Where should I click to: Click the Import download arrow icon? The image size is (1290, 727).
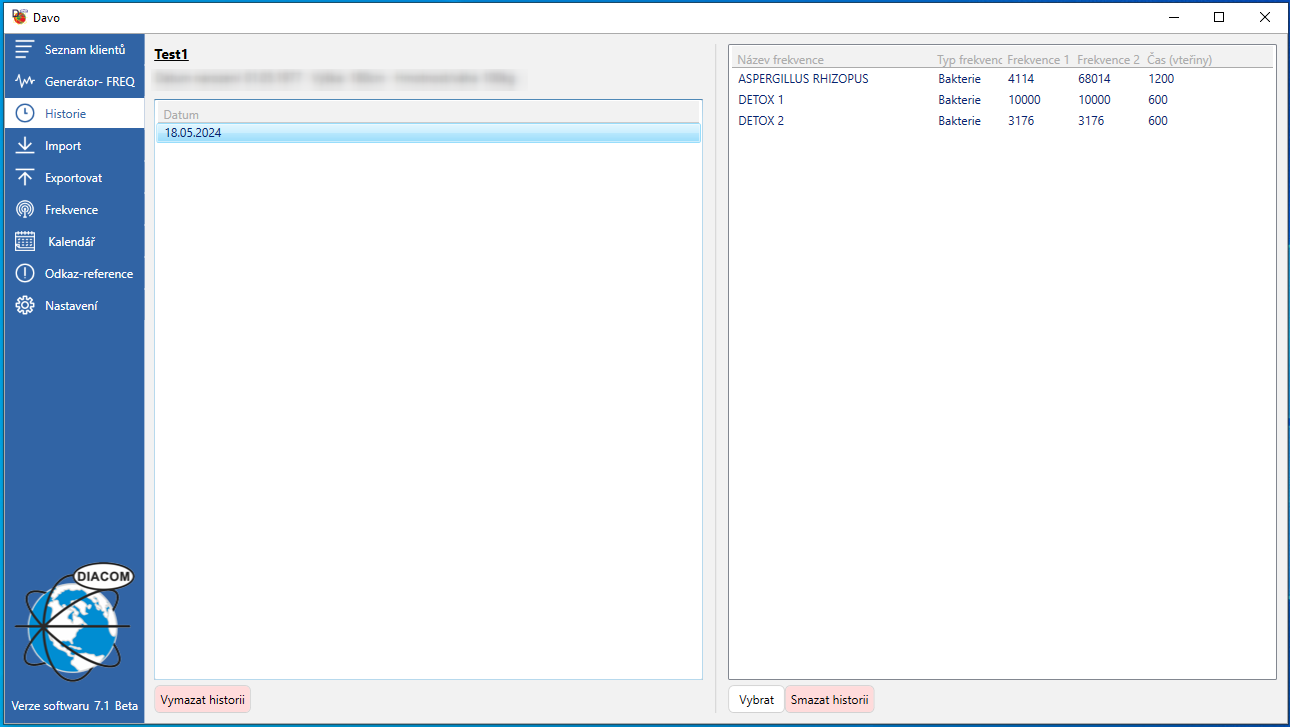[25, 146]
